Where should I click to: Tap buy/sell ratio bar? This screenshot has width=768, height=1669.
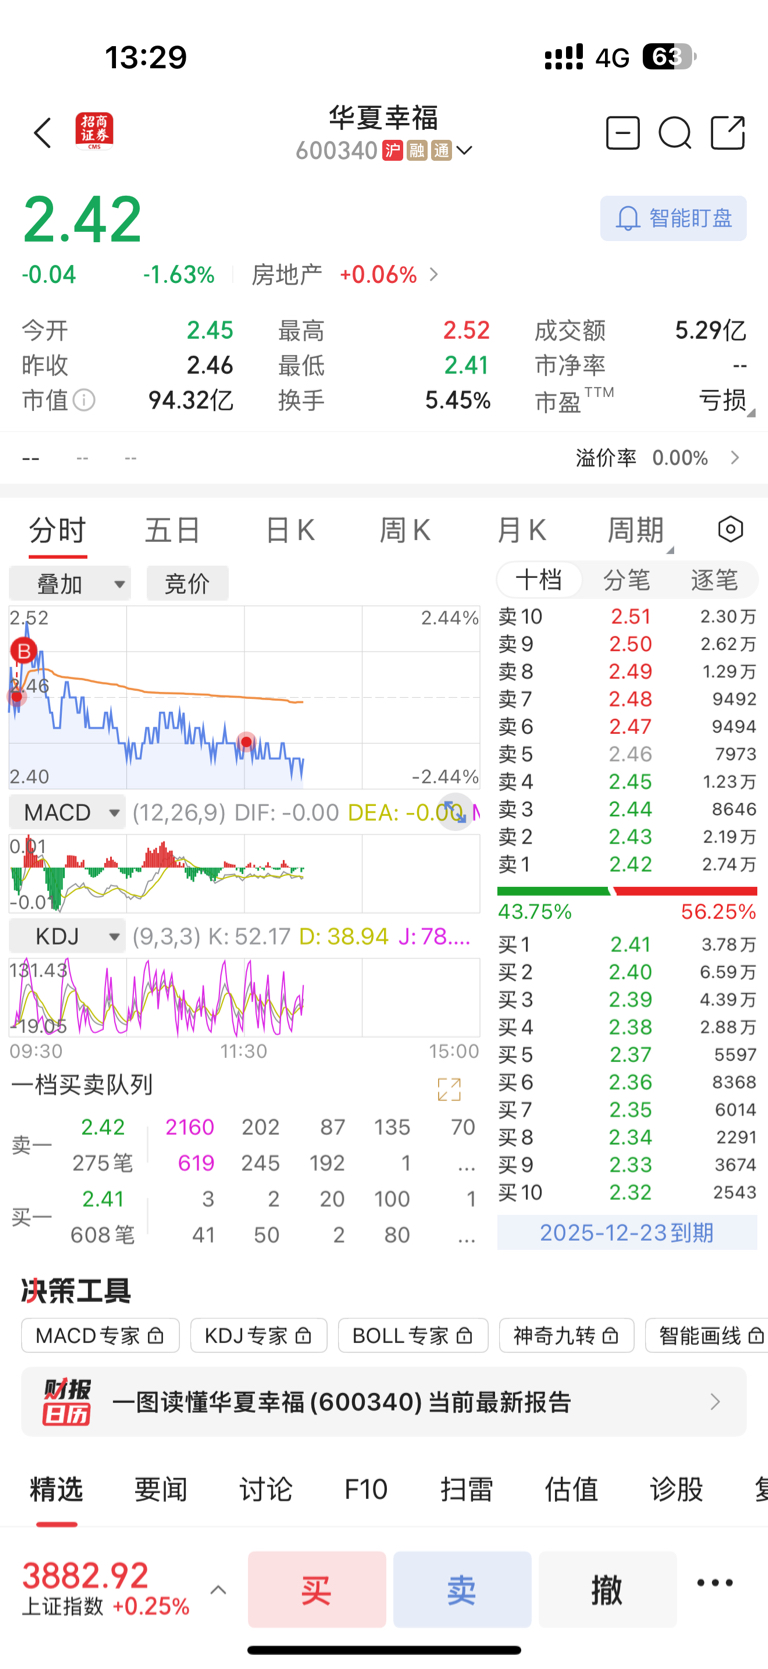coord(627,891)
